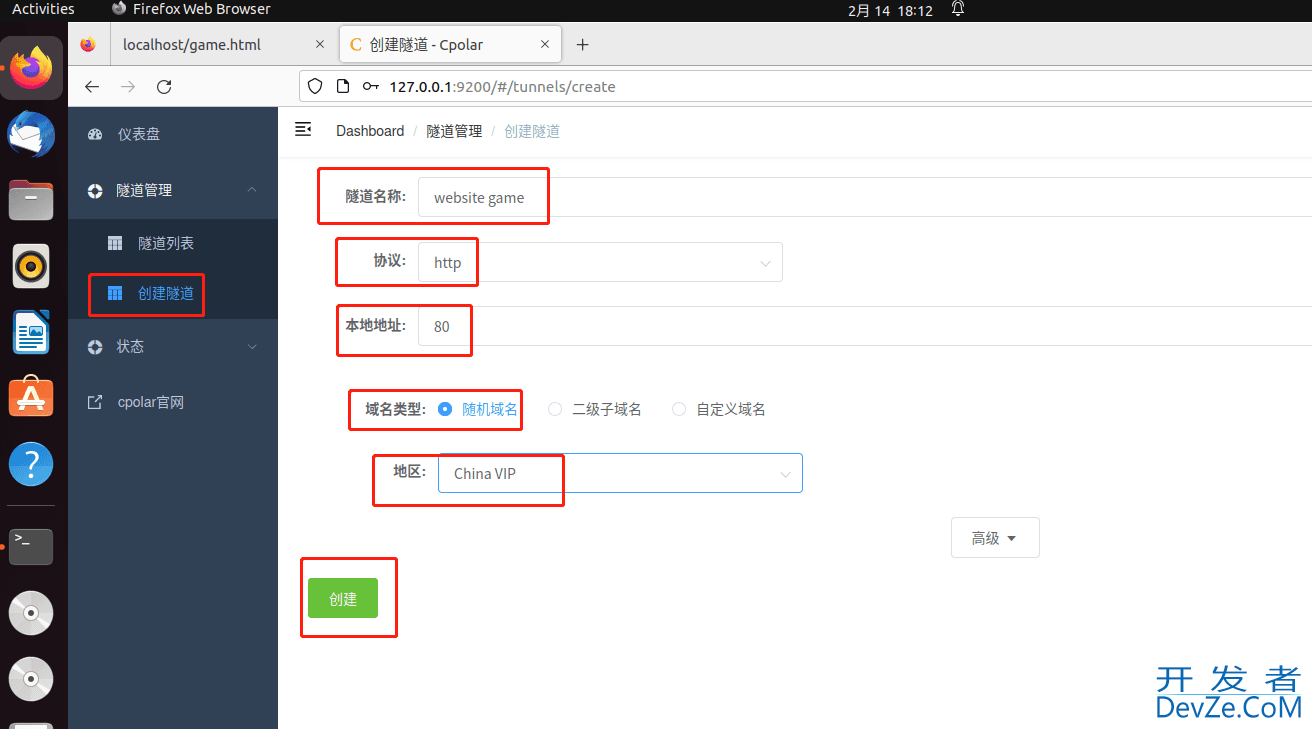The height and width of the screenshot is (729, 1312).
Task: Open Rhythmbox music player in dock
Action: click(32, 266)
